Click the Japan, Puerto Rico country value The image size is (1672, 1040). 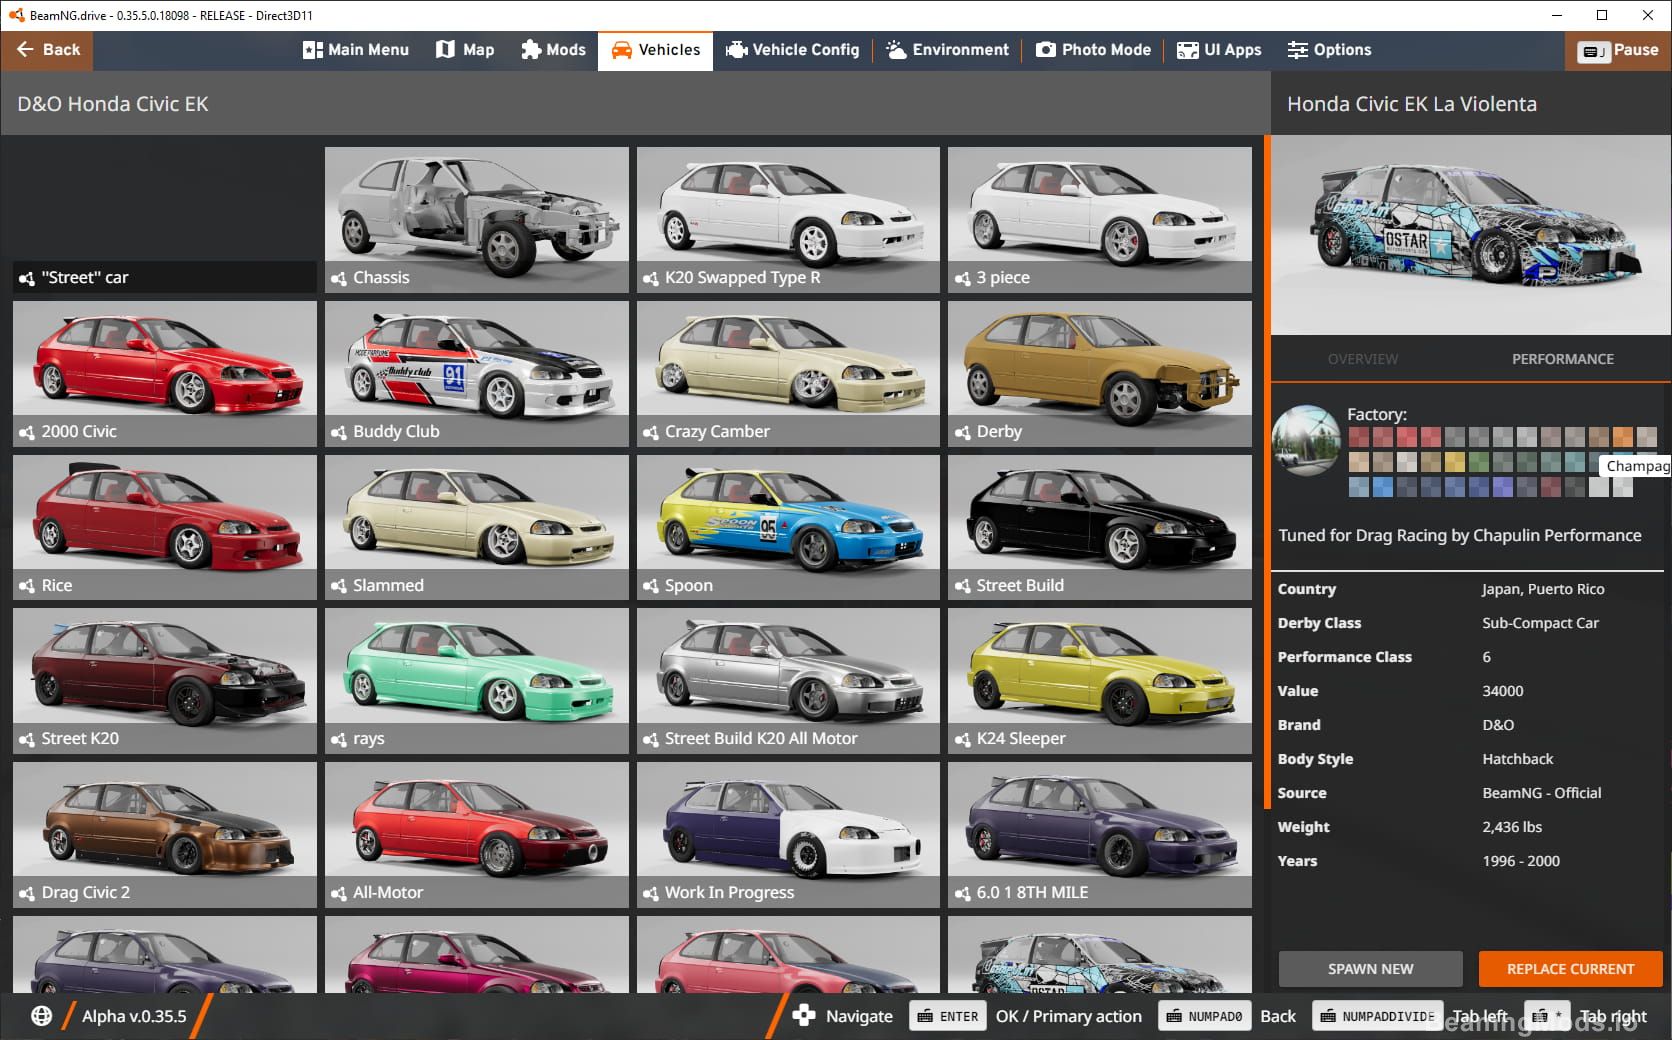tap(1543, 589)
